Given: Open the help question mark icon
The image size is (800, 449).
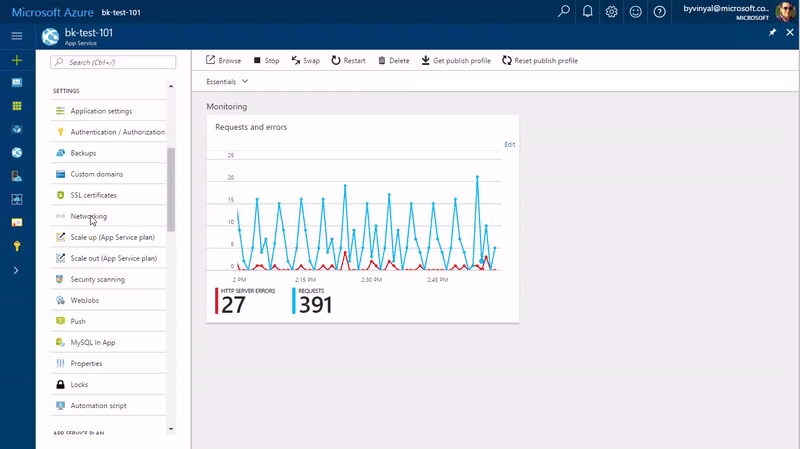Looking at the screenshot, I should coord(660,12).
